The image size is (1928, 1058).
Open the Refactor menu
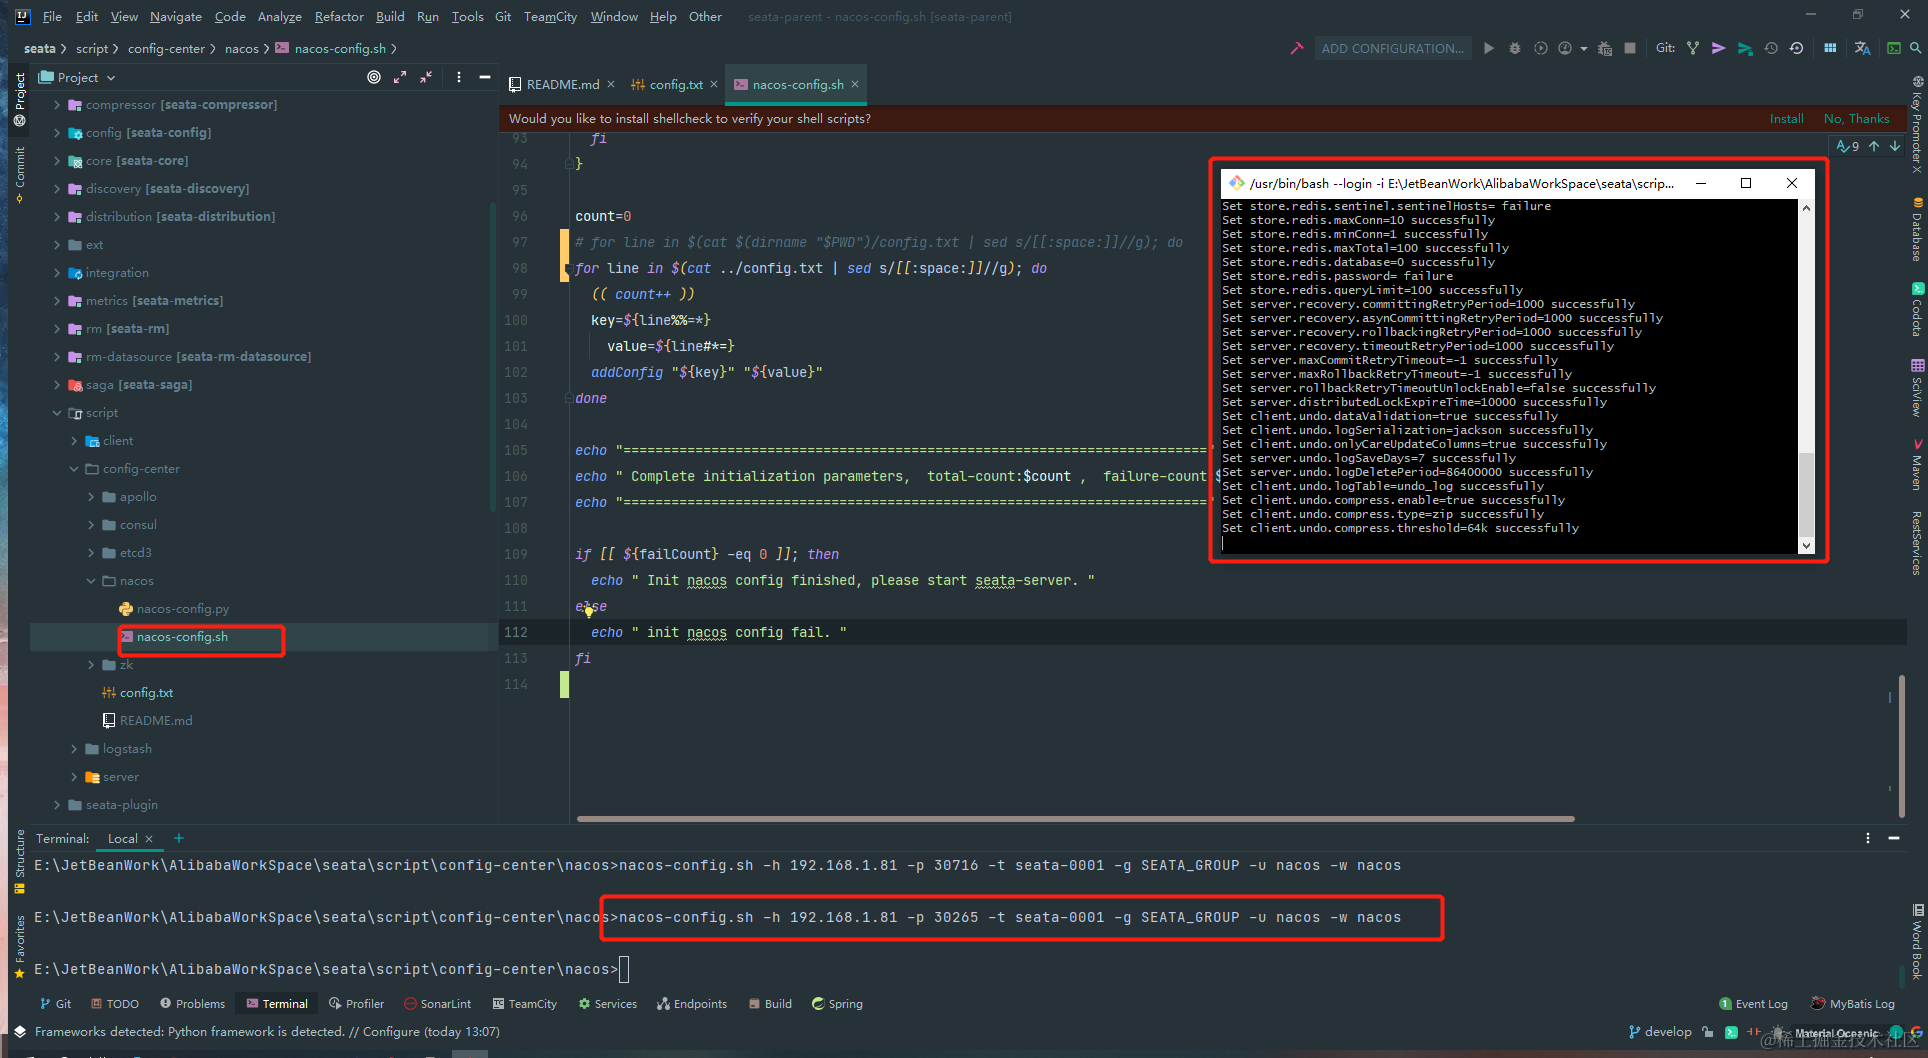339,16
